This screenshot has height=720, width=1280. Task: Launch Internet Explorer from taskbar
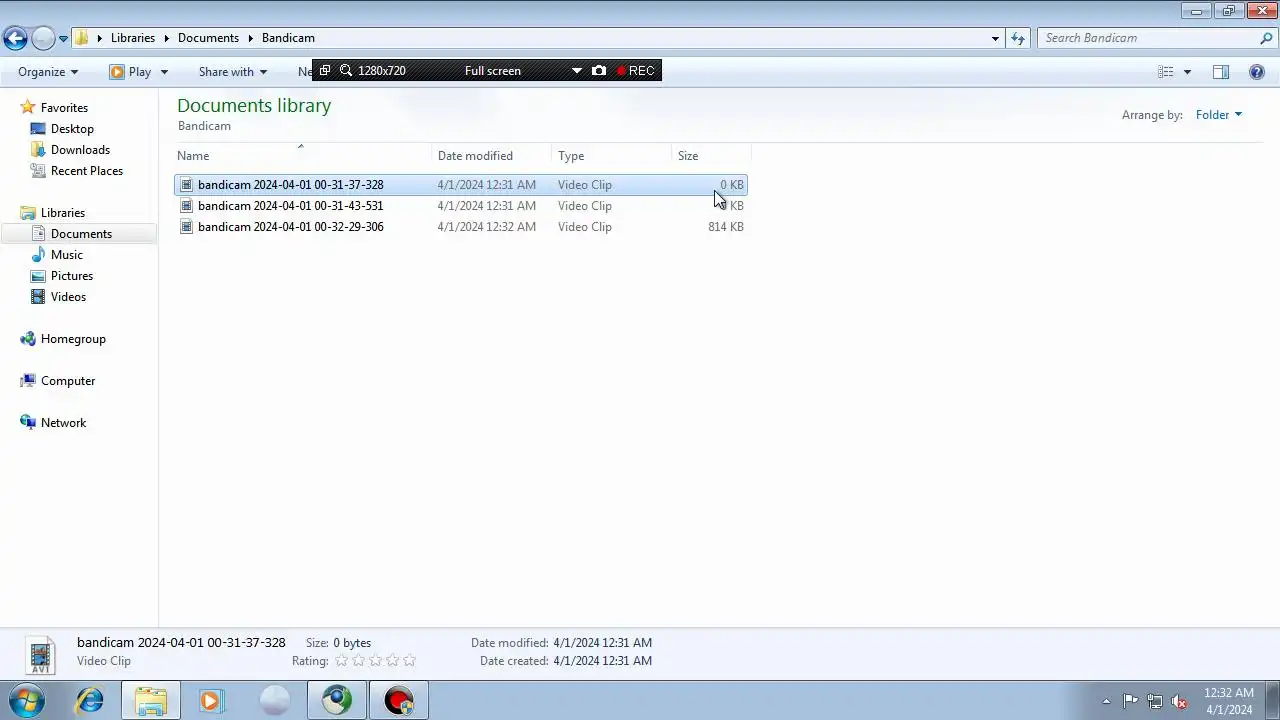(90, 701)
